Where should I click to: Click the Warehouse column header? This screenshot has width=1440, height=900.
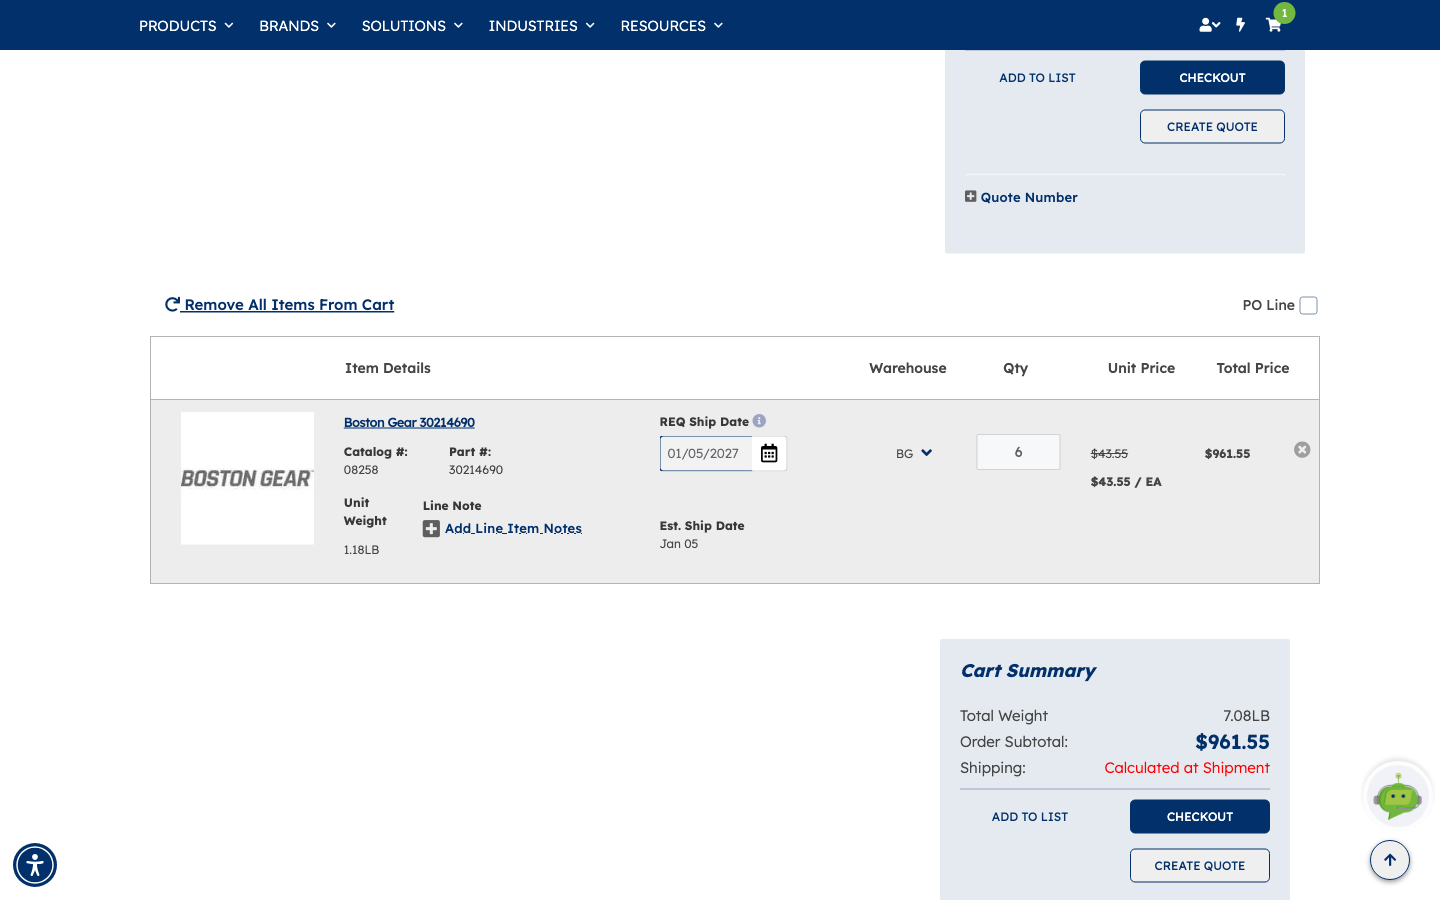[x=908, y=368]
